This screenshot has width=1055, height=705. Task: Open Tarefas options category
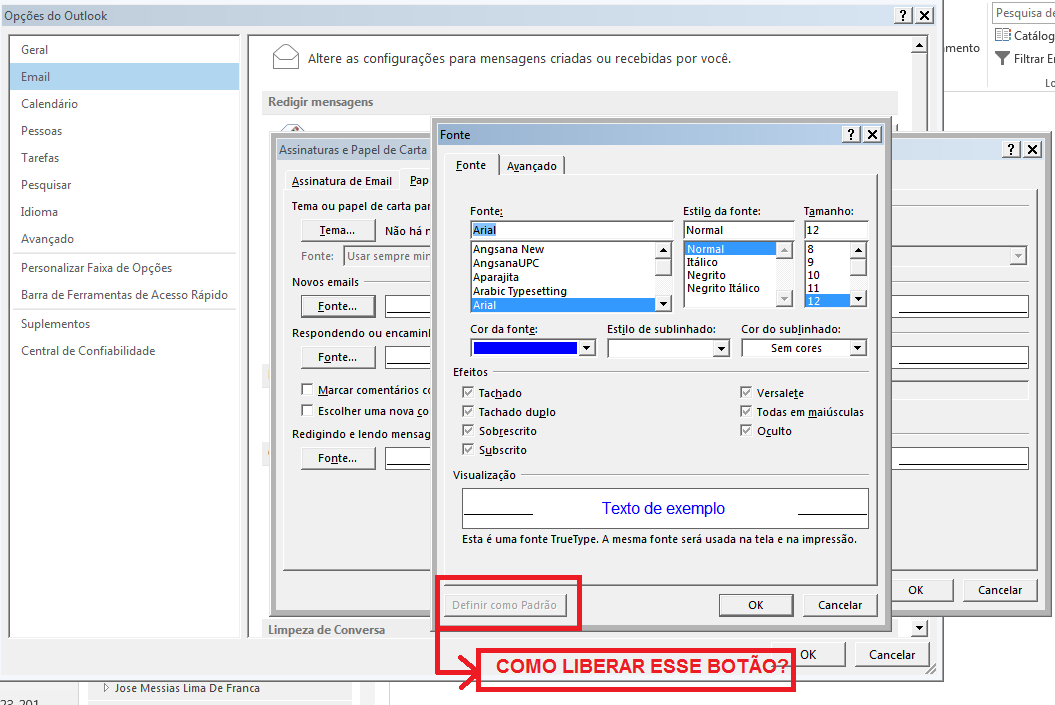click(124, 157)
